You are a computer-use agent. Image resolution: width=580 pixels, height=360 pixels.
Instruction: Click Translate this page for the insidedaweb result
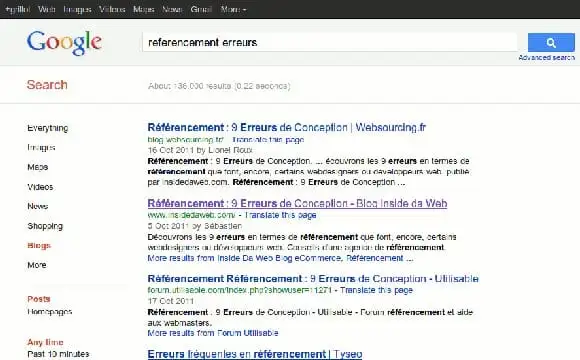pos(280,215)
